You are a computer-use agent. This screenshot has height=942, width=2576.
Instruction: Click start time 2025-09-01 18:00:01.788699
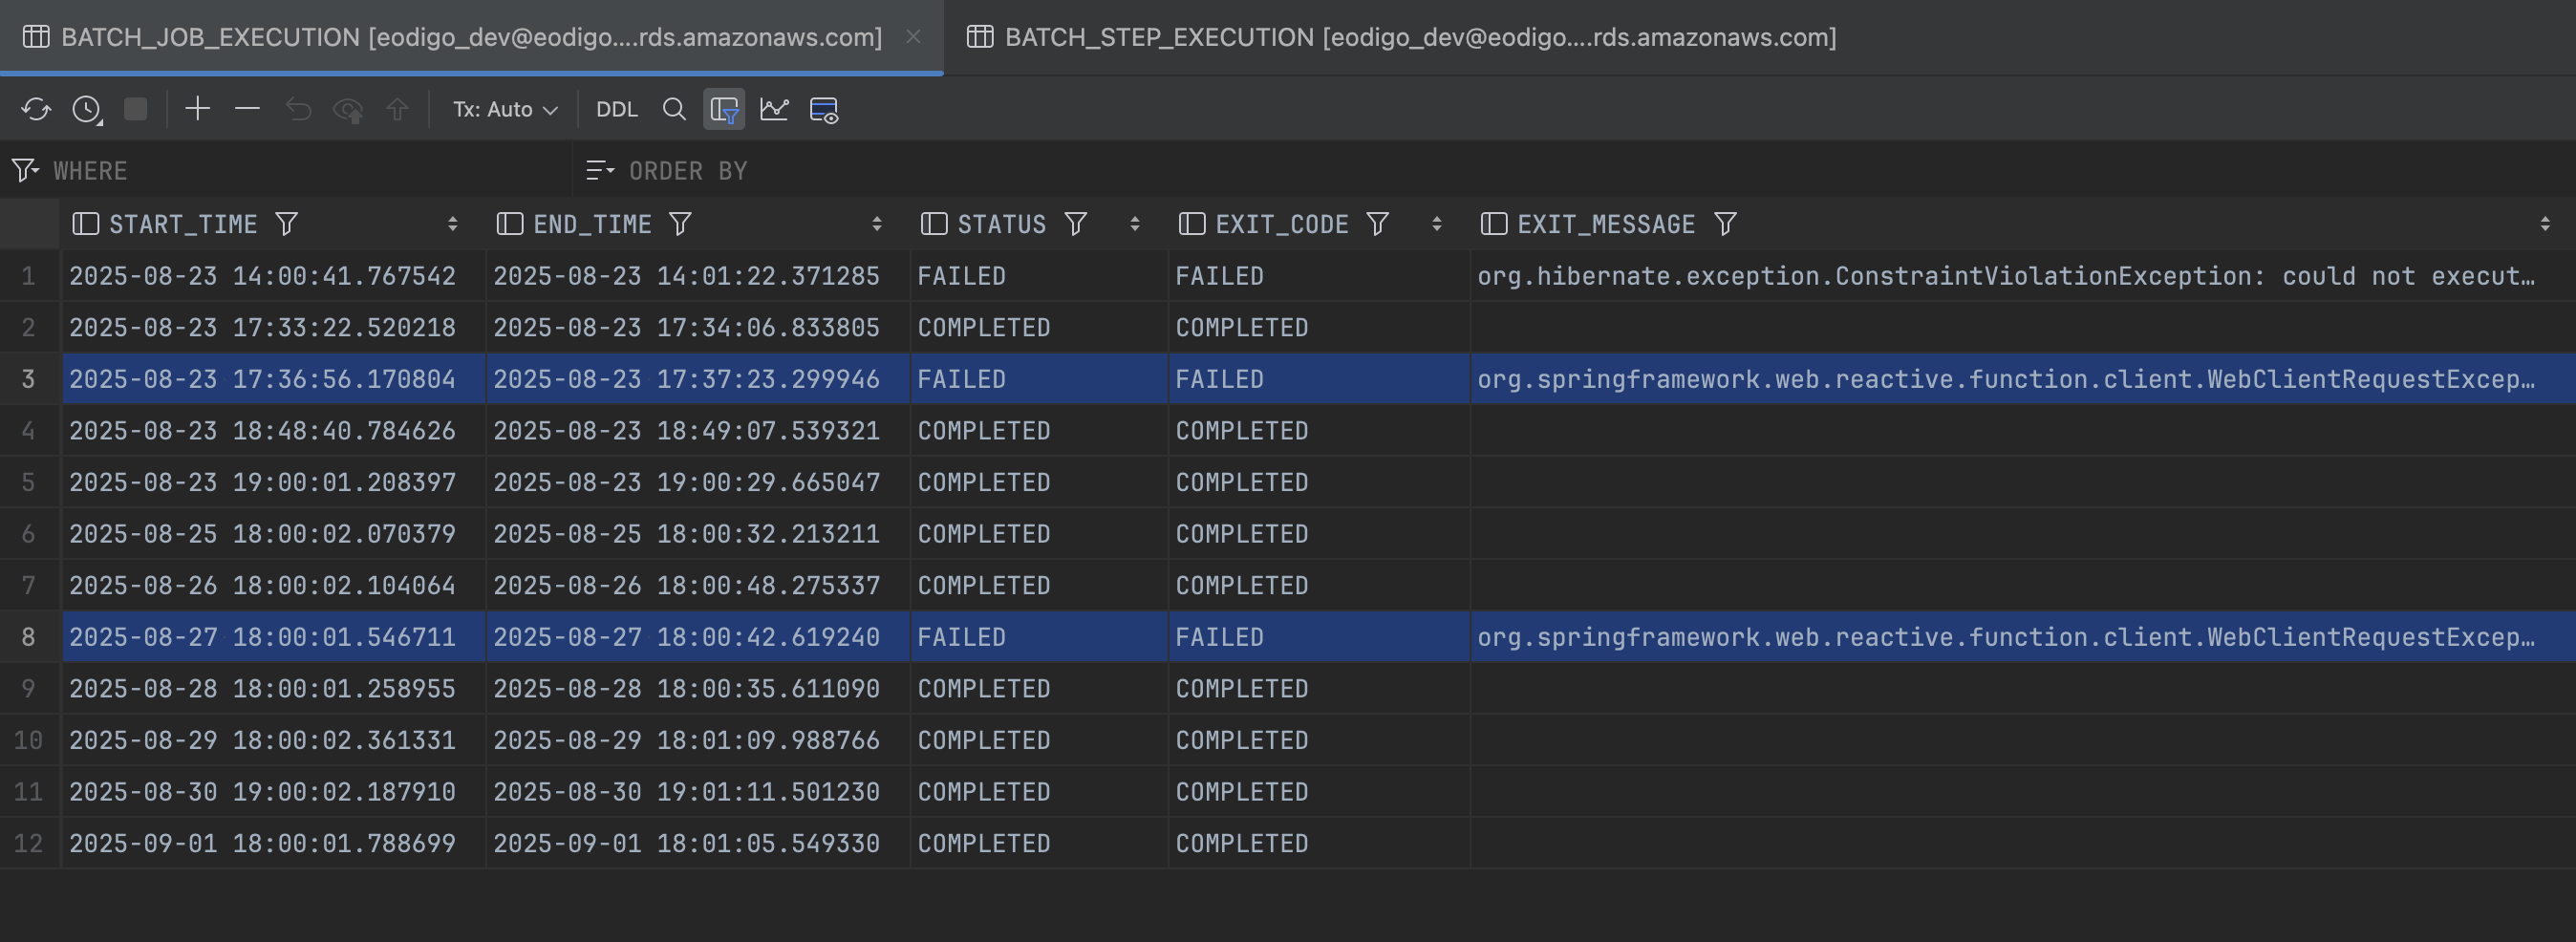point(274,843)
